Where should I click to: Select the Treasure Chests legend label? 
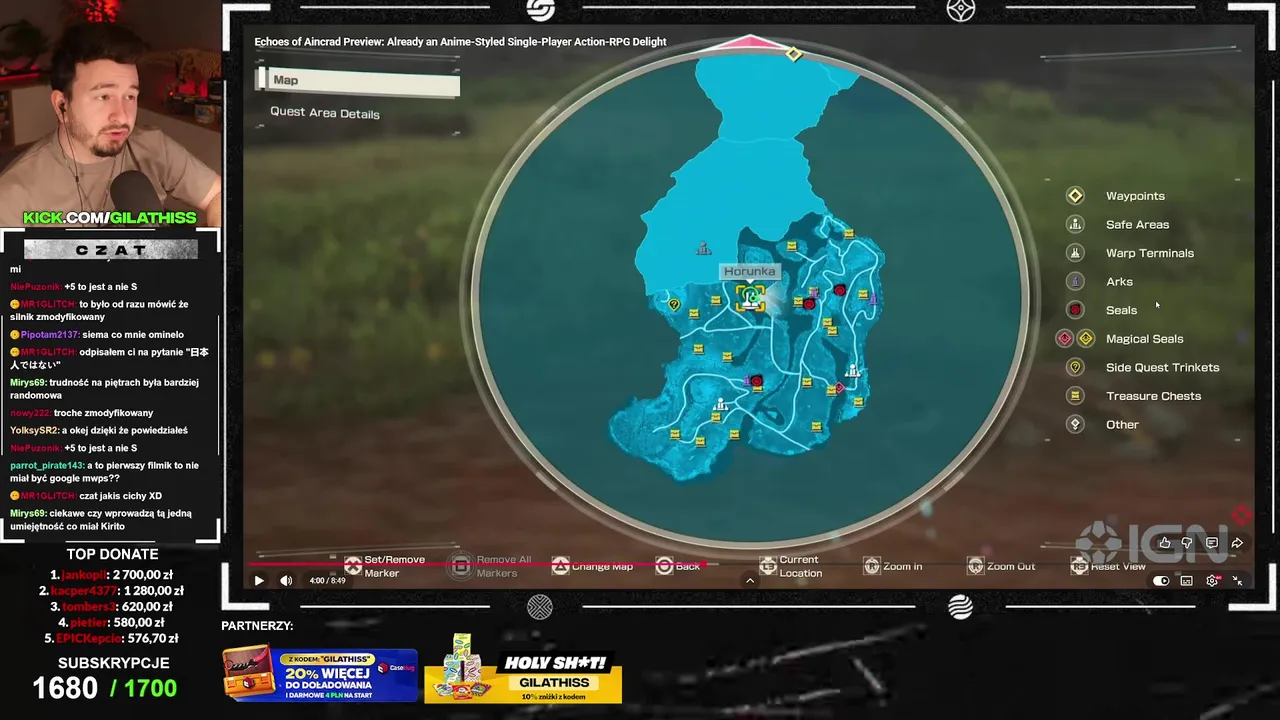point(1153,396)
